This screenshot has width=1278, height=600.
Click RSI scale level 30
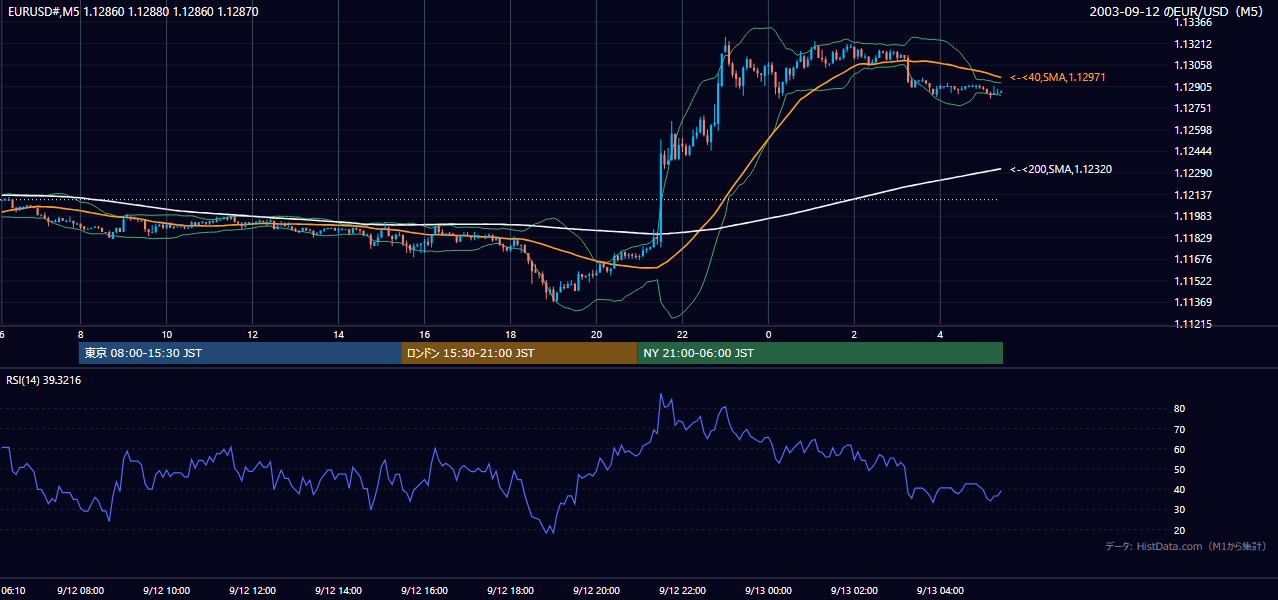(x=1180, y=510)
